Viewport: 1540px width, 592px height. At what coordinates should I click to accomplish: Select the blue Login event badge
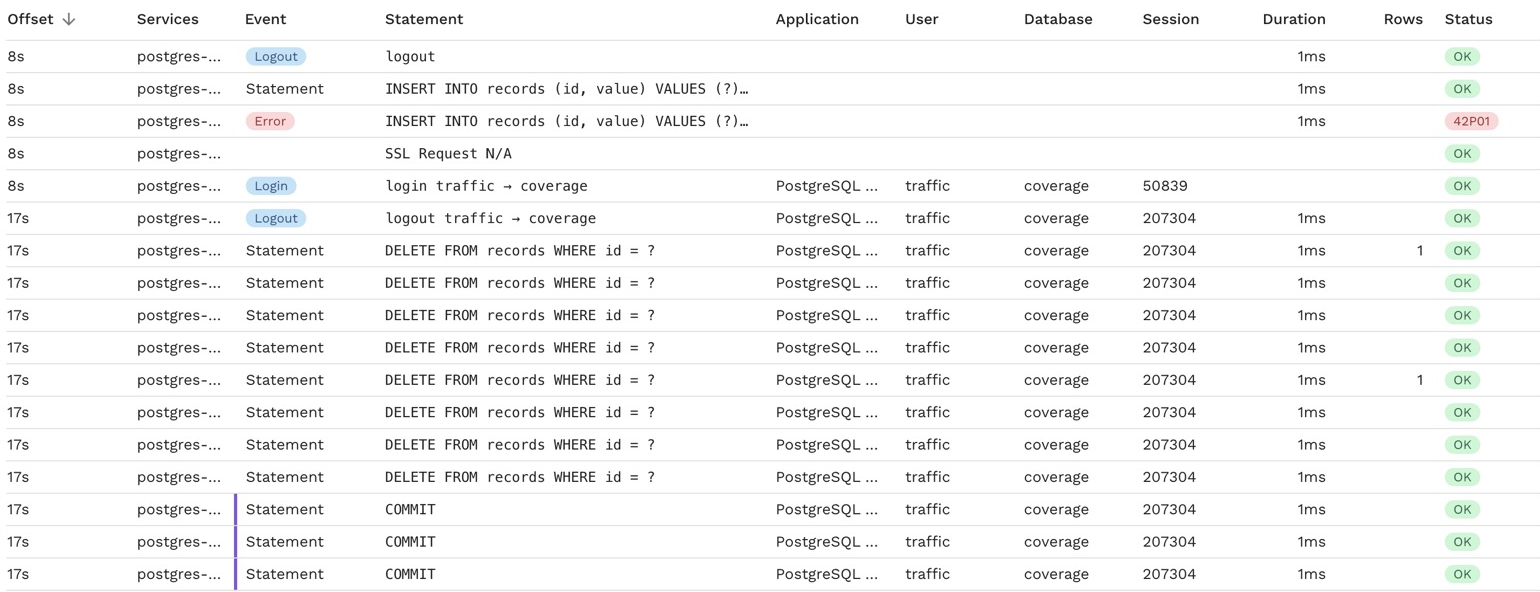click(x=271, y=186)
